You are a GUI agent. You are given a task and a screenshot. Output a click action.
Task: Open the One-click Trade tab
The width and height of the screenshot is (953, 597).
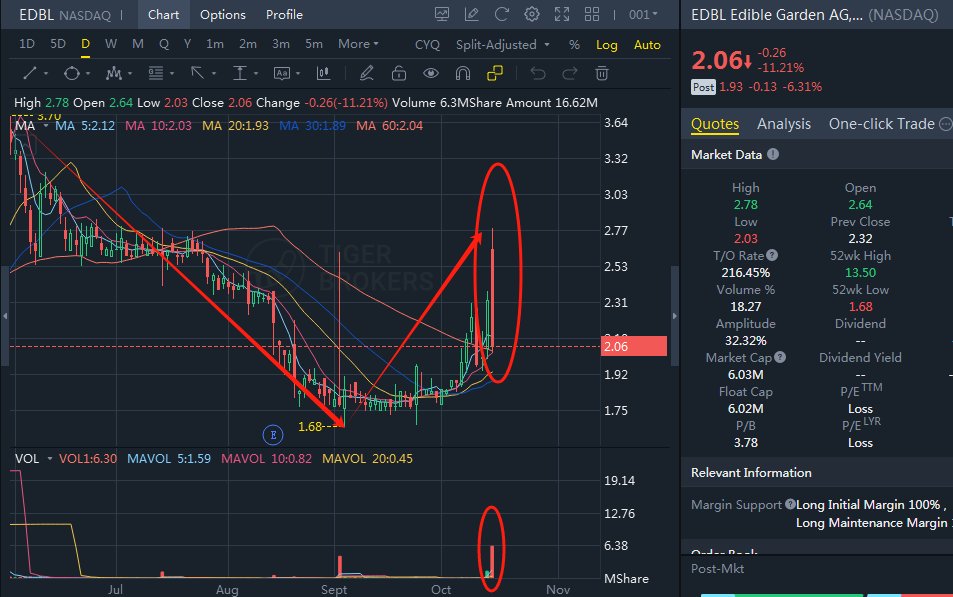tap(881, 124)
